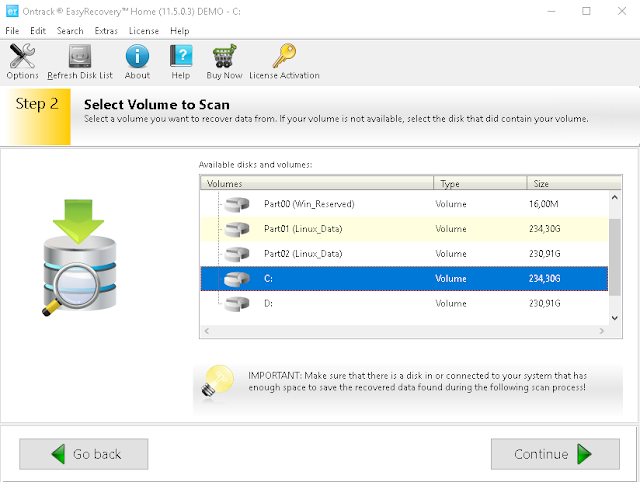Image resolution: width=640 pixels, height=482 pixels.
Task: Open the File menu
Action: tap(12, 31)
